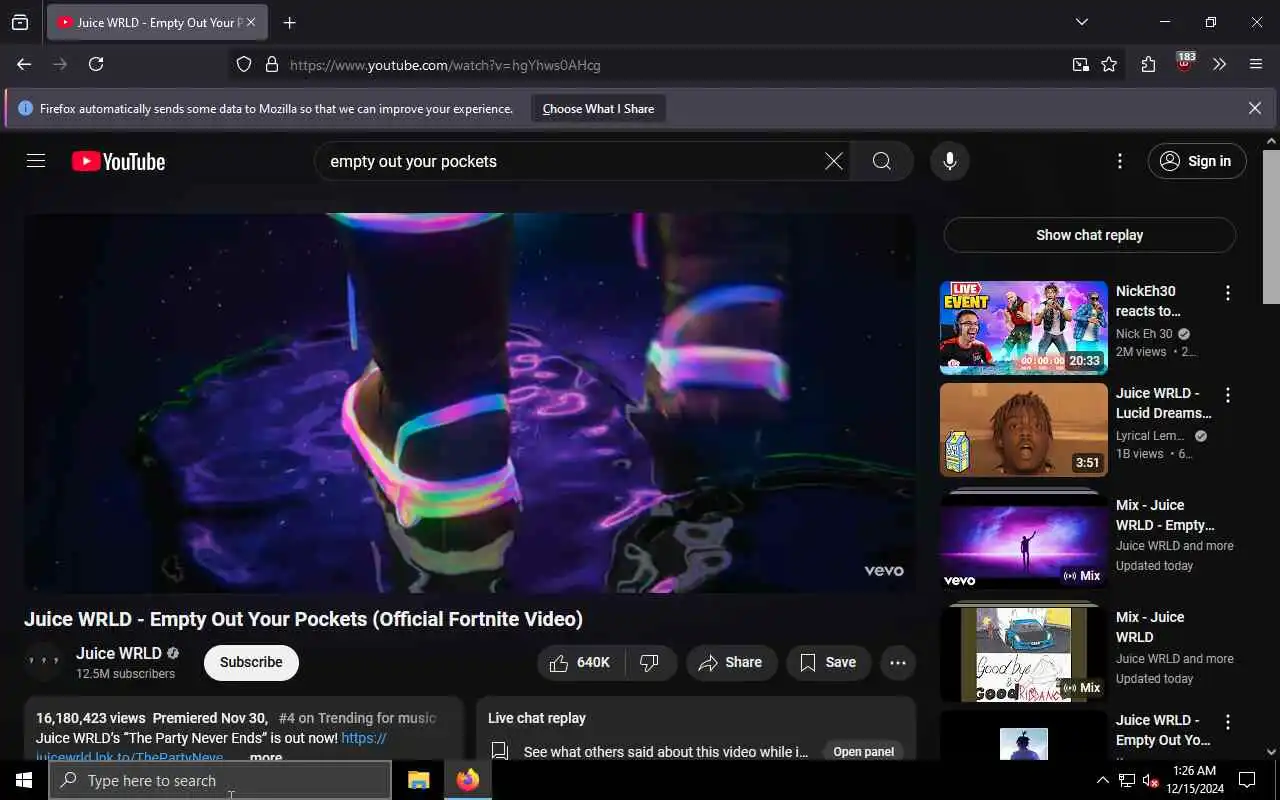Viewport: 1280px width, 800px height.
Task: Clear the YouTube search box text
Action: click(x=833, y=161)
